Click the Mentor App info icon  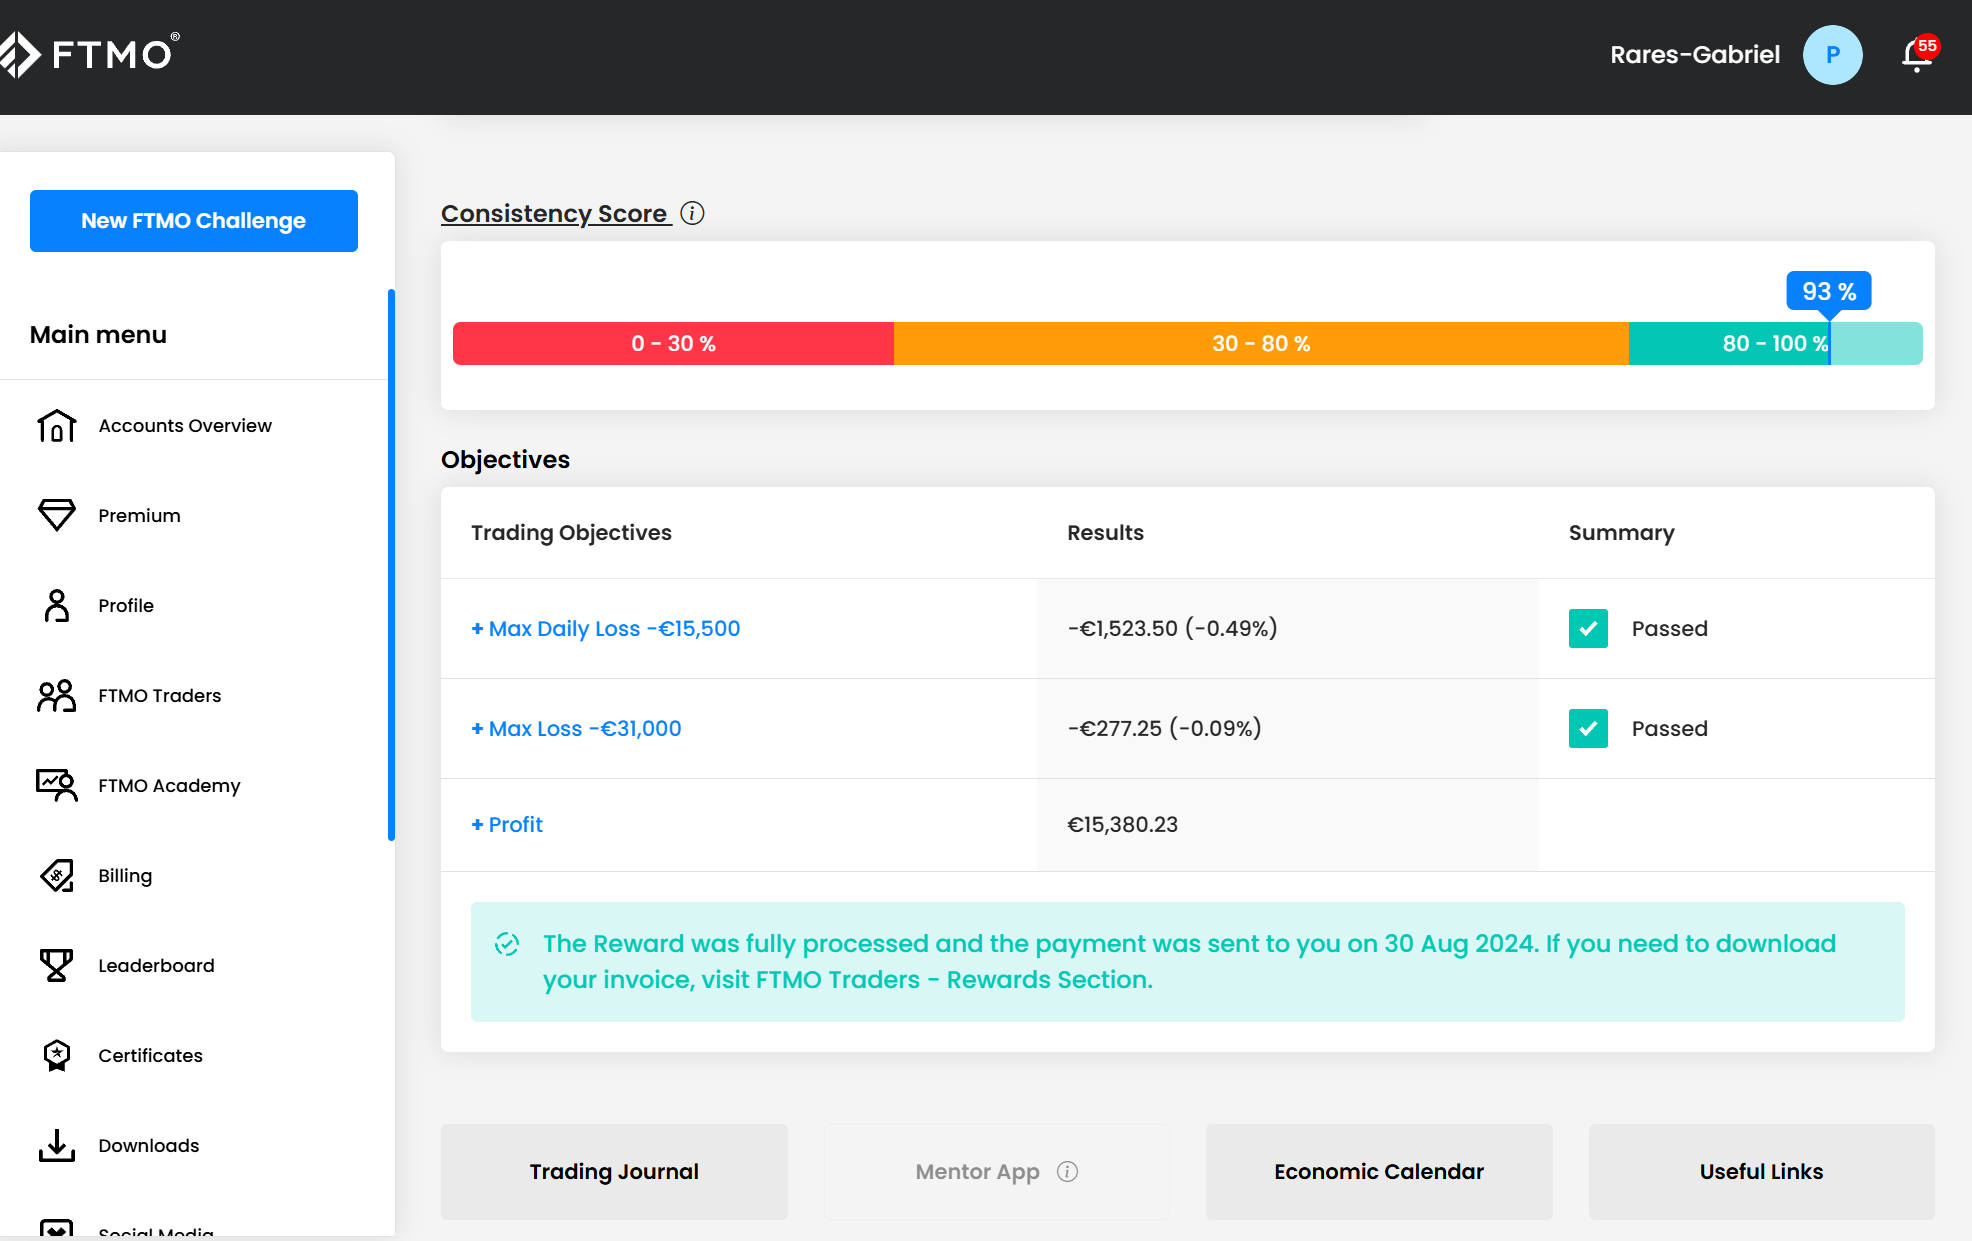[x=1067, y=1171]
